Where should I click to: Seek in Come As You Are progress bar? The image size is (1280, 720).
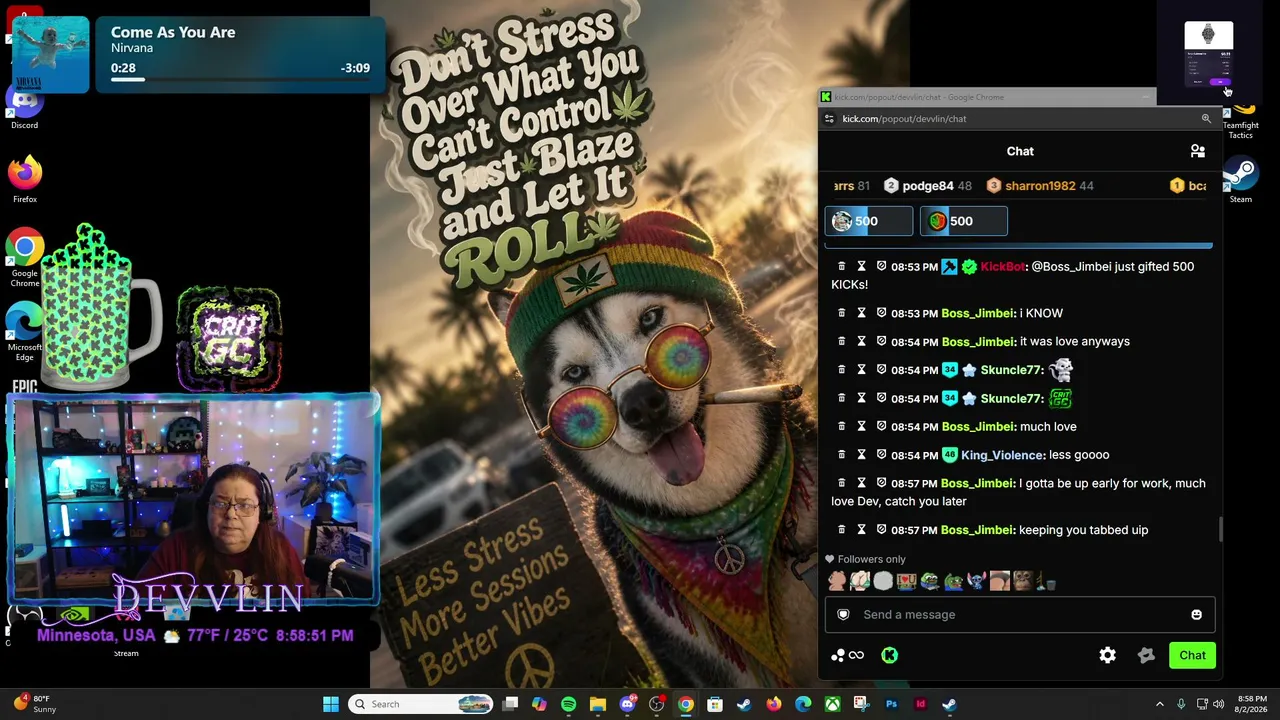click(x=240, y=79)
